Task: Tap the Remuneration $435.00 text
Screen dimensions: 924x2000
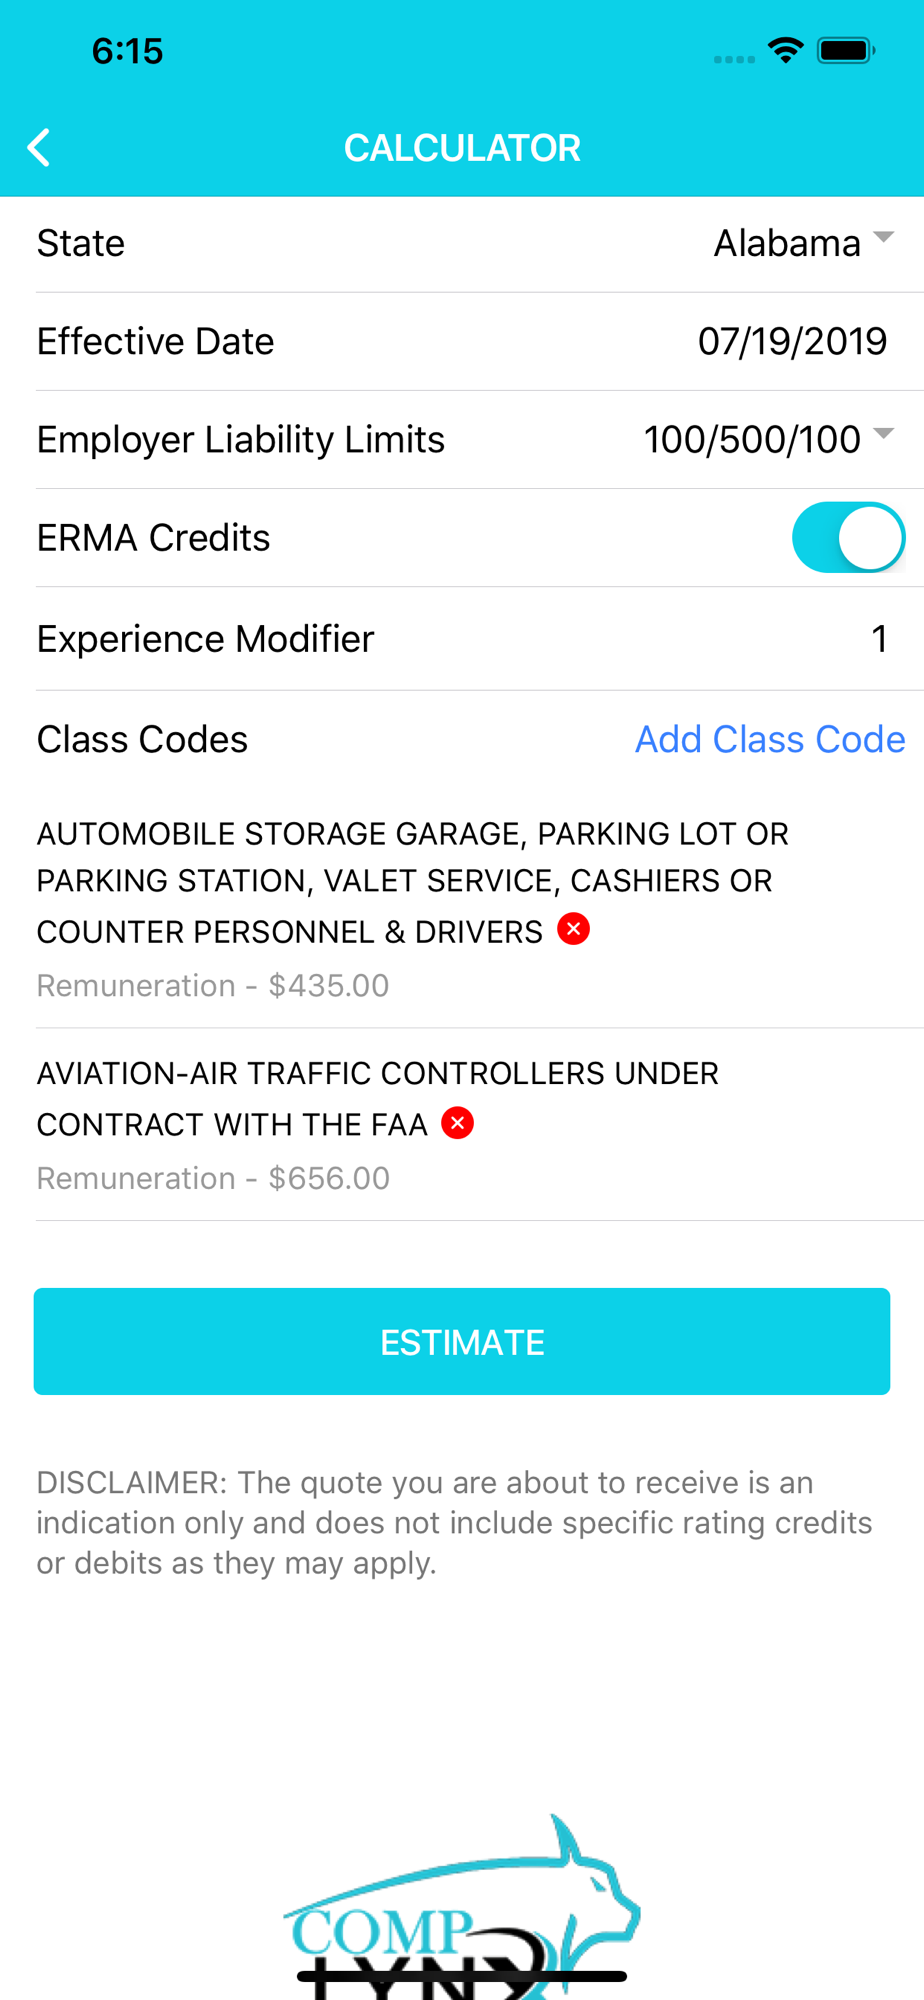Action: pyautogui.click(x=213, y=985)
